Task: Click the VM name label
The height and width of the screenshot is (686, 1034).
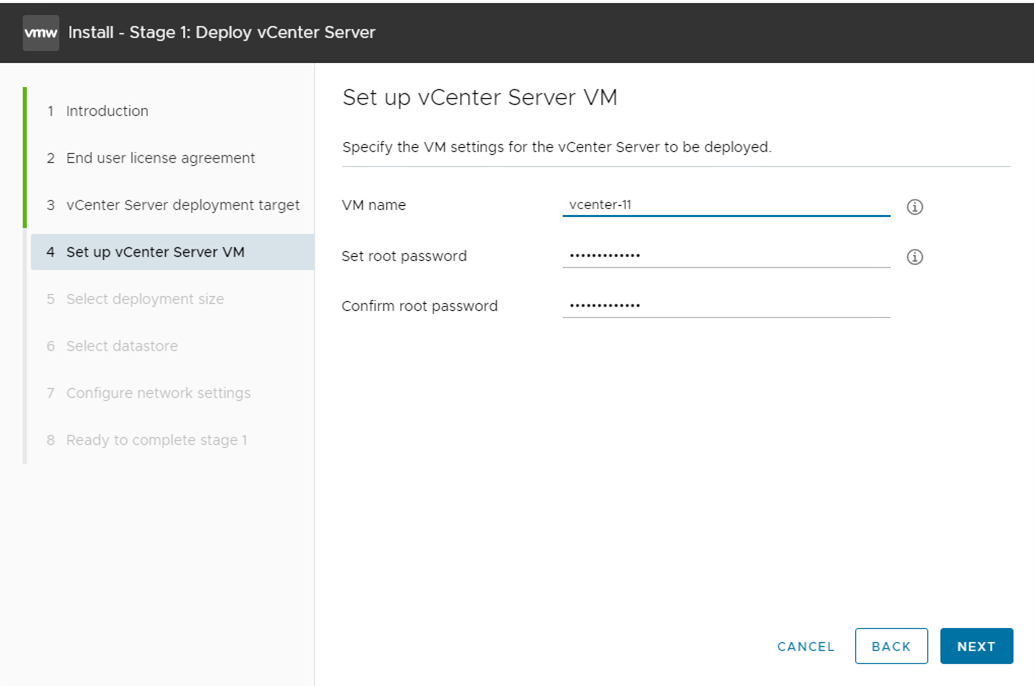Action: (x=374, y=205)
